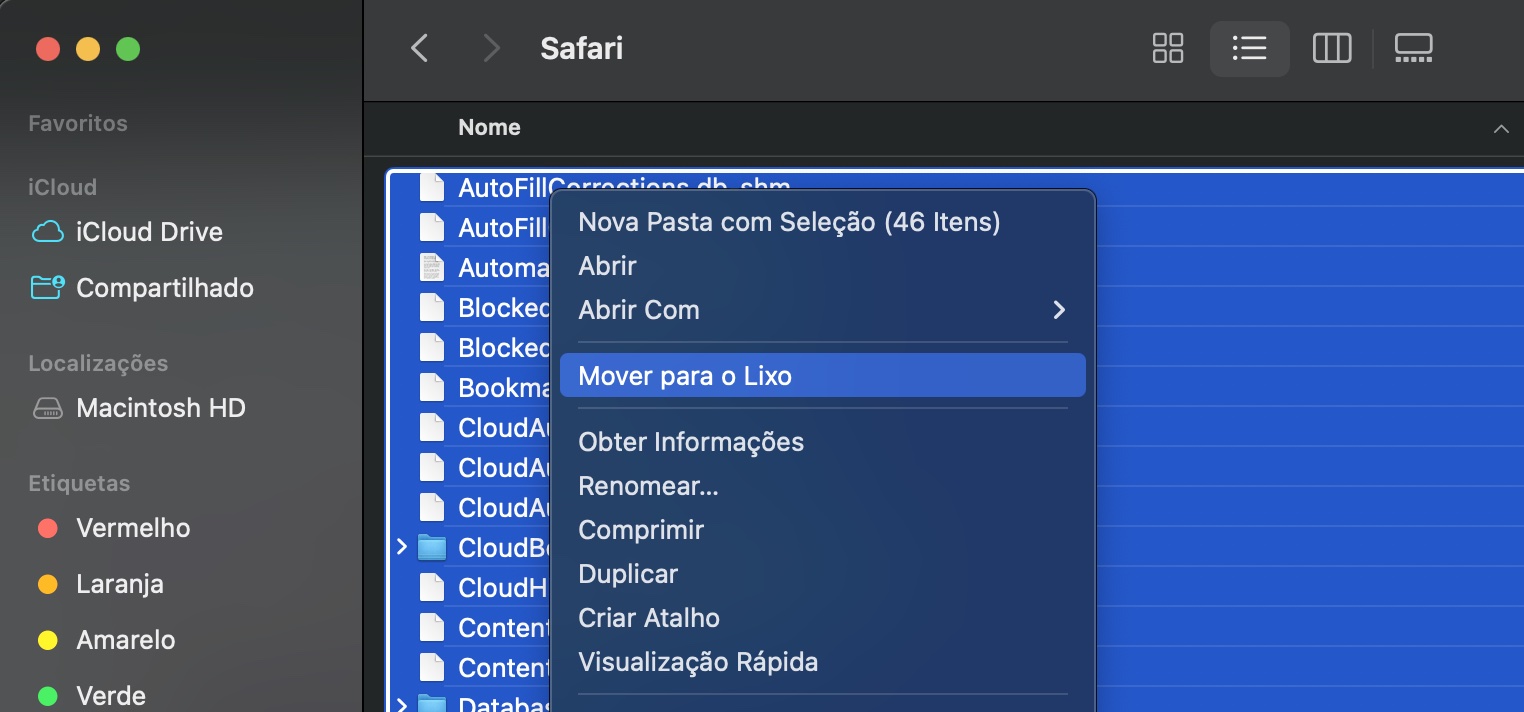Choose "Obter Informações" from the menu
1524x712 pixels.
tap(691, 441)
